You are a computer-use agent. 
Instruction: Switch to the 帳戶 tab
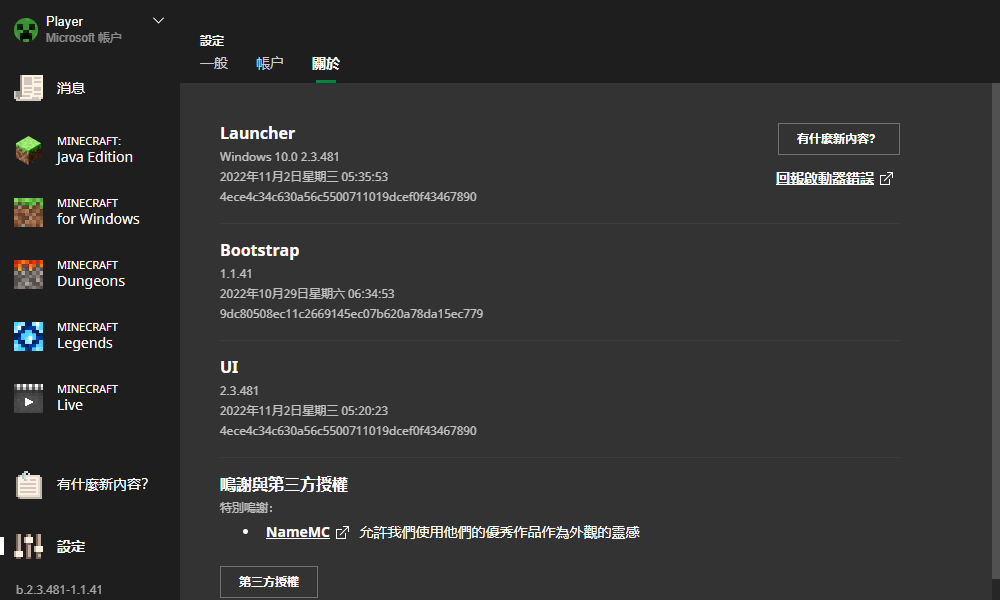(x=270, y=63)
